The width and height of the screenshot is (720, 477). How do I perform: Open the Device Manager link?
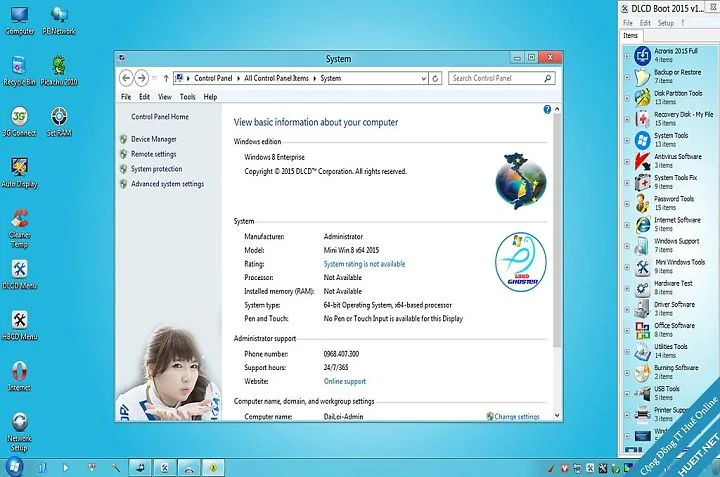point(153,139)
